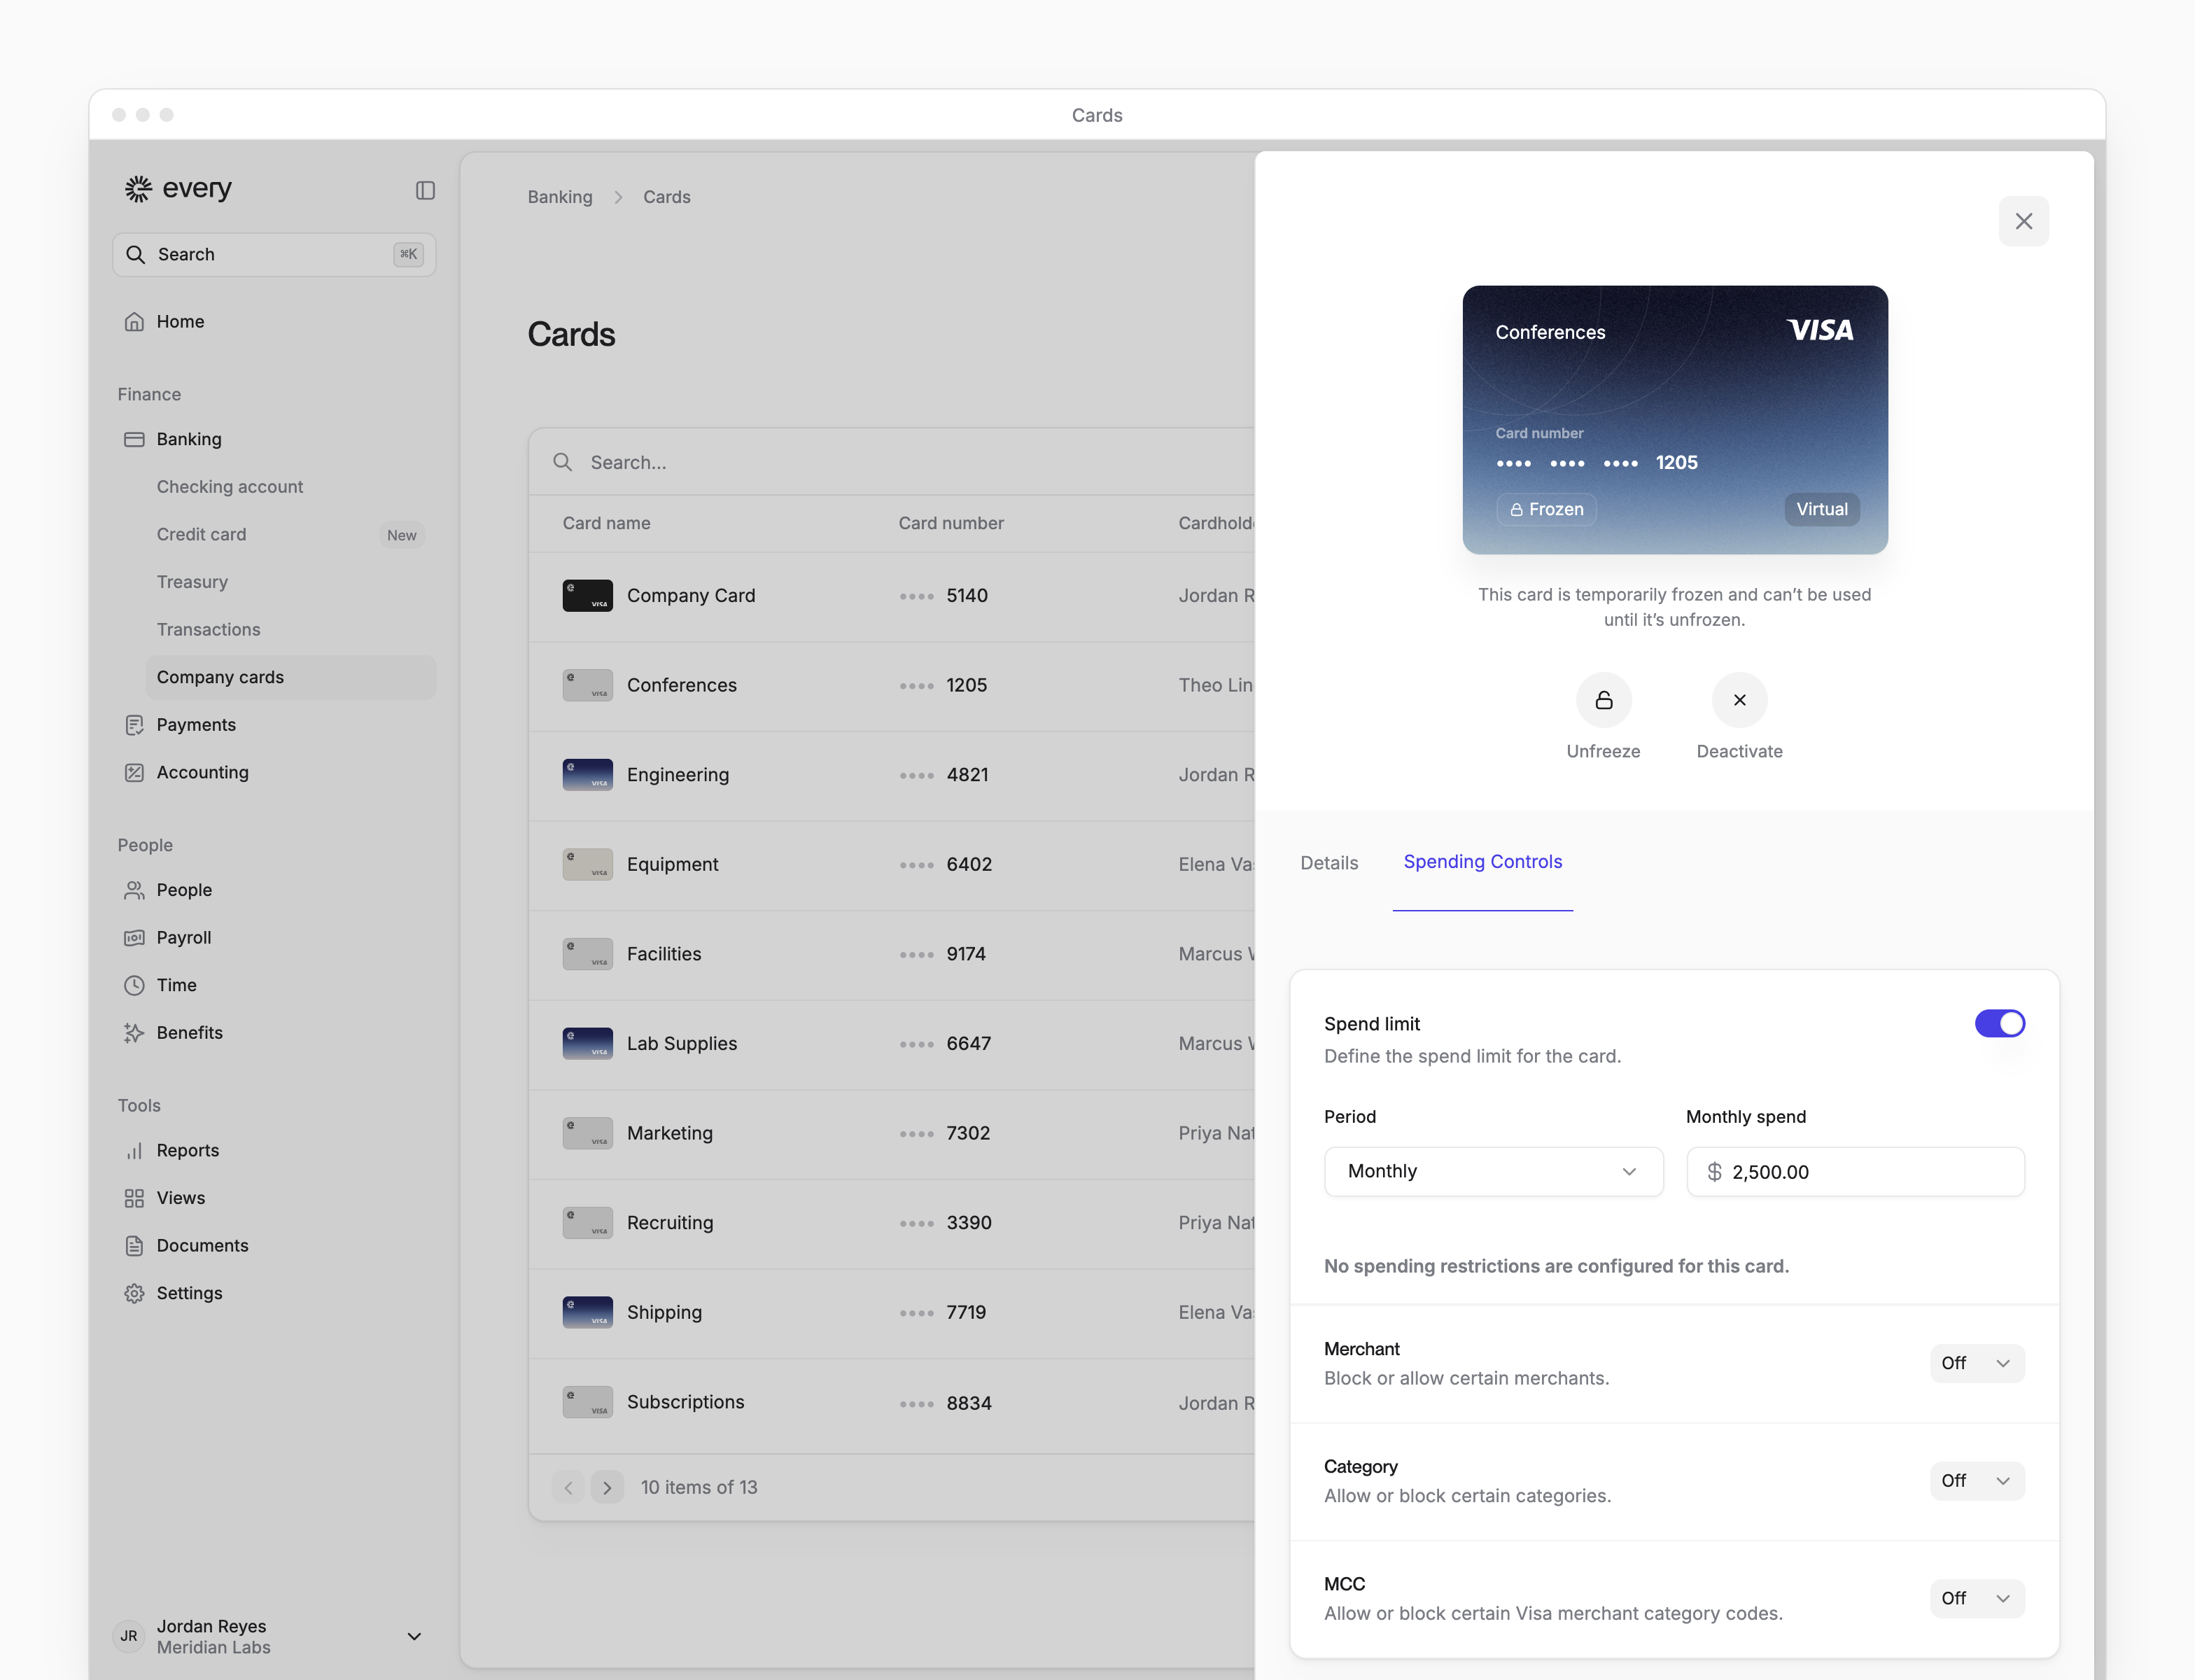This screenshot has height=1680, width=2195.
Task: Expand the Jordan Reyes account menu
Action: 414,1636
